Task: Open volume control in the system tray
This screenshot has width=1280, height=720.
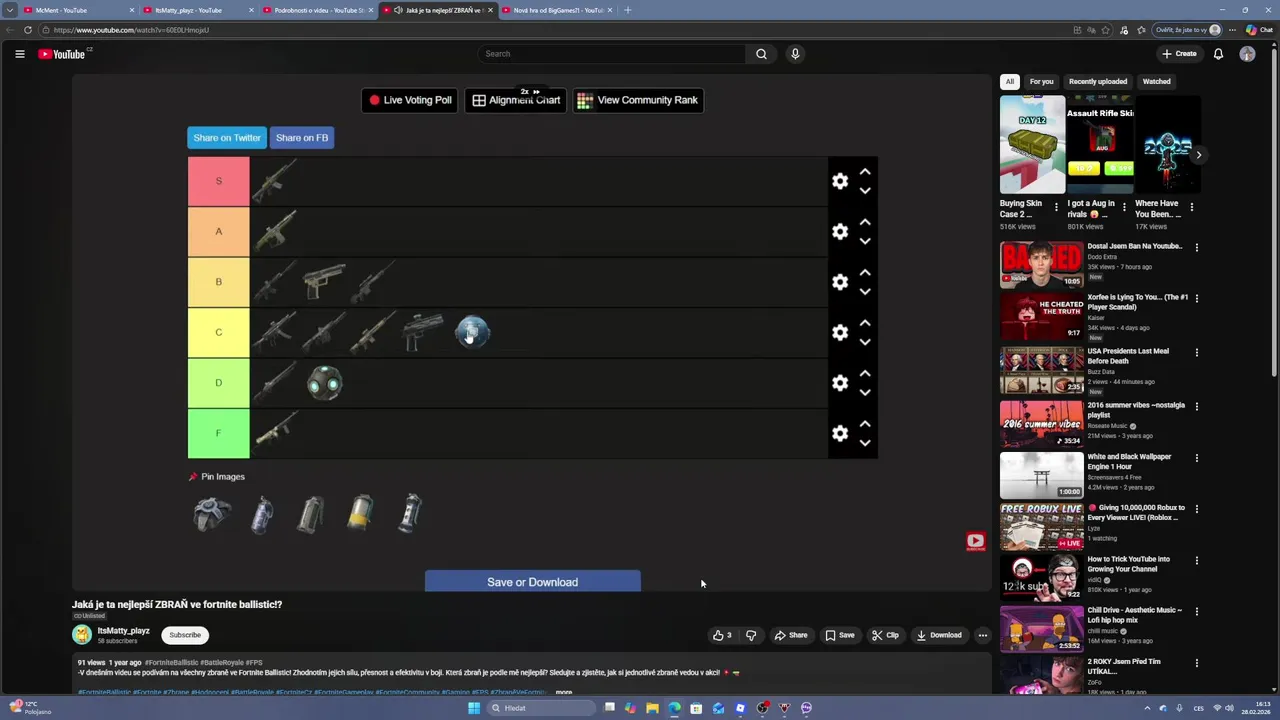Action: click(x=1229, y=708)
